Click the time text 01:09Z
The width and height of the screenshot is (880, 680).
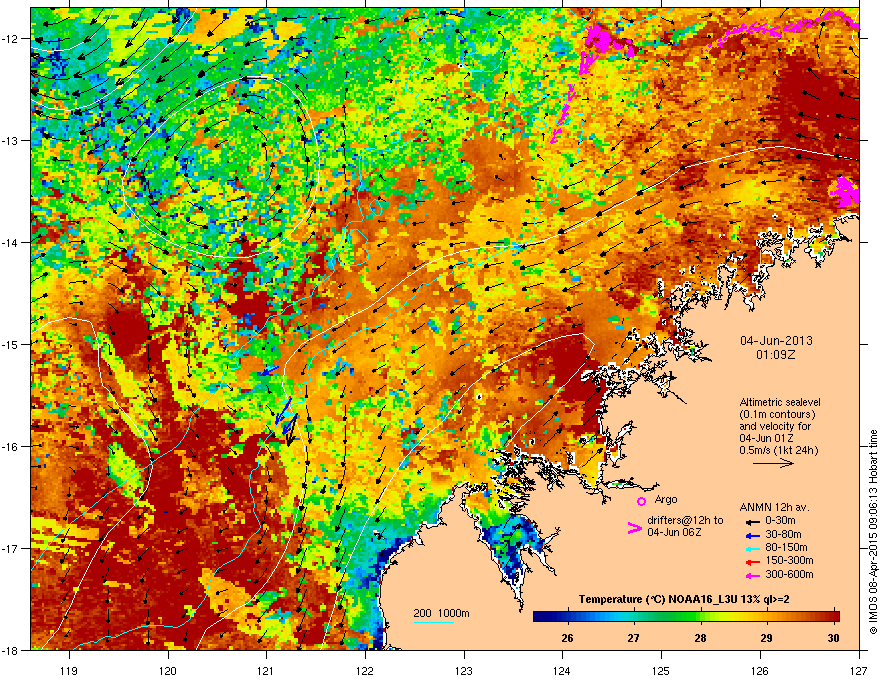pyautogui.click(x=776, y=355)
